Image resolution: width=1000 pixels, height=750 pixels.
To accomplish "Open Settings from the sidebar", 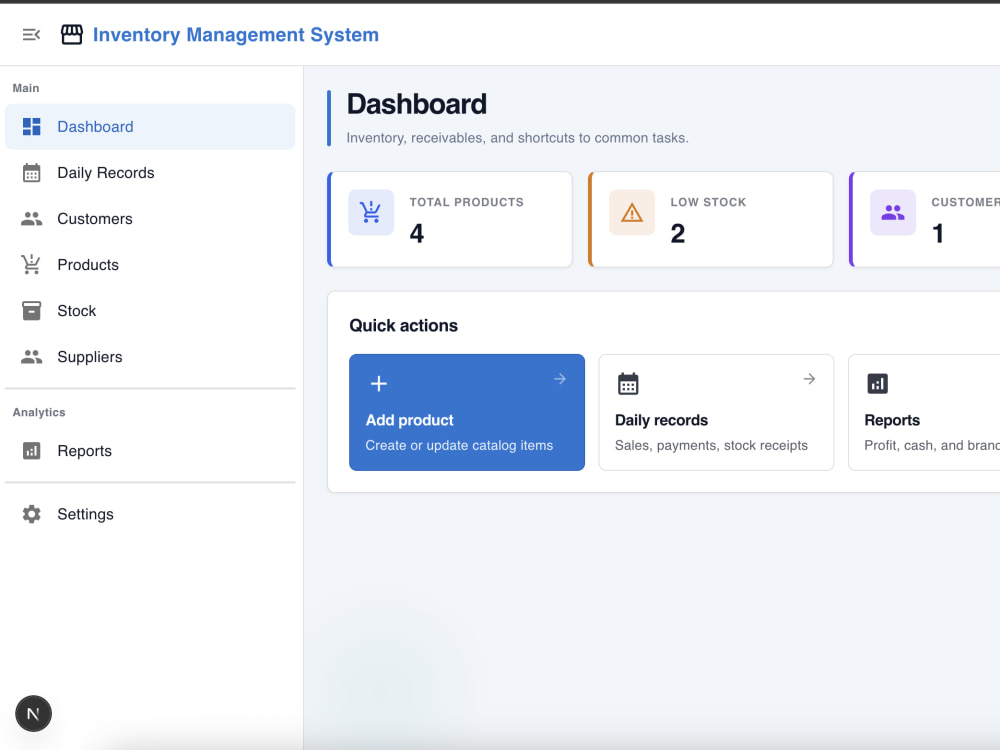I will [x=150, y=514].
